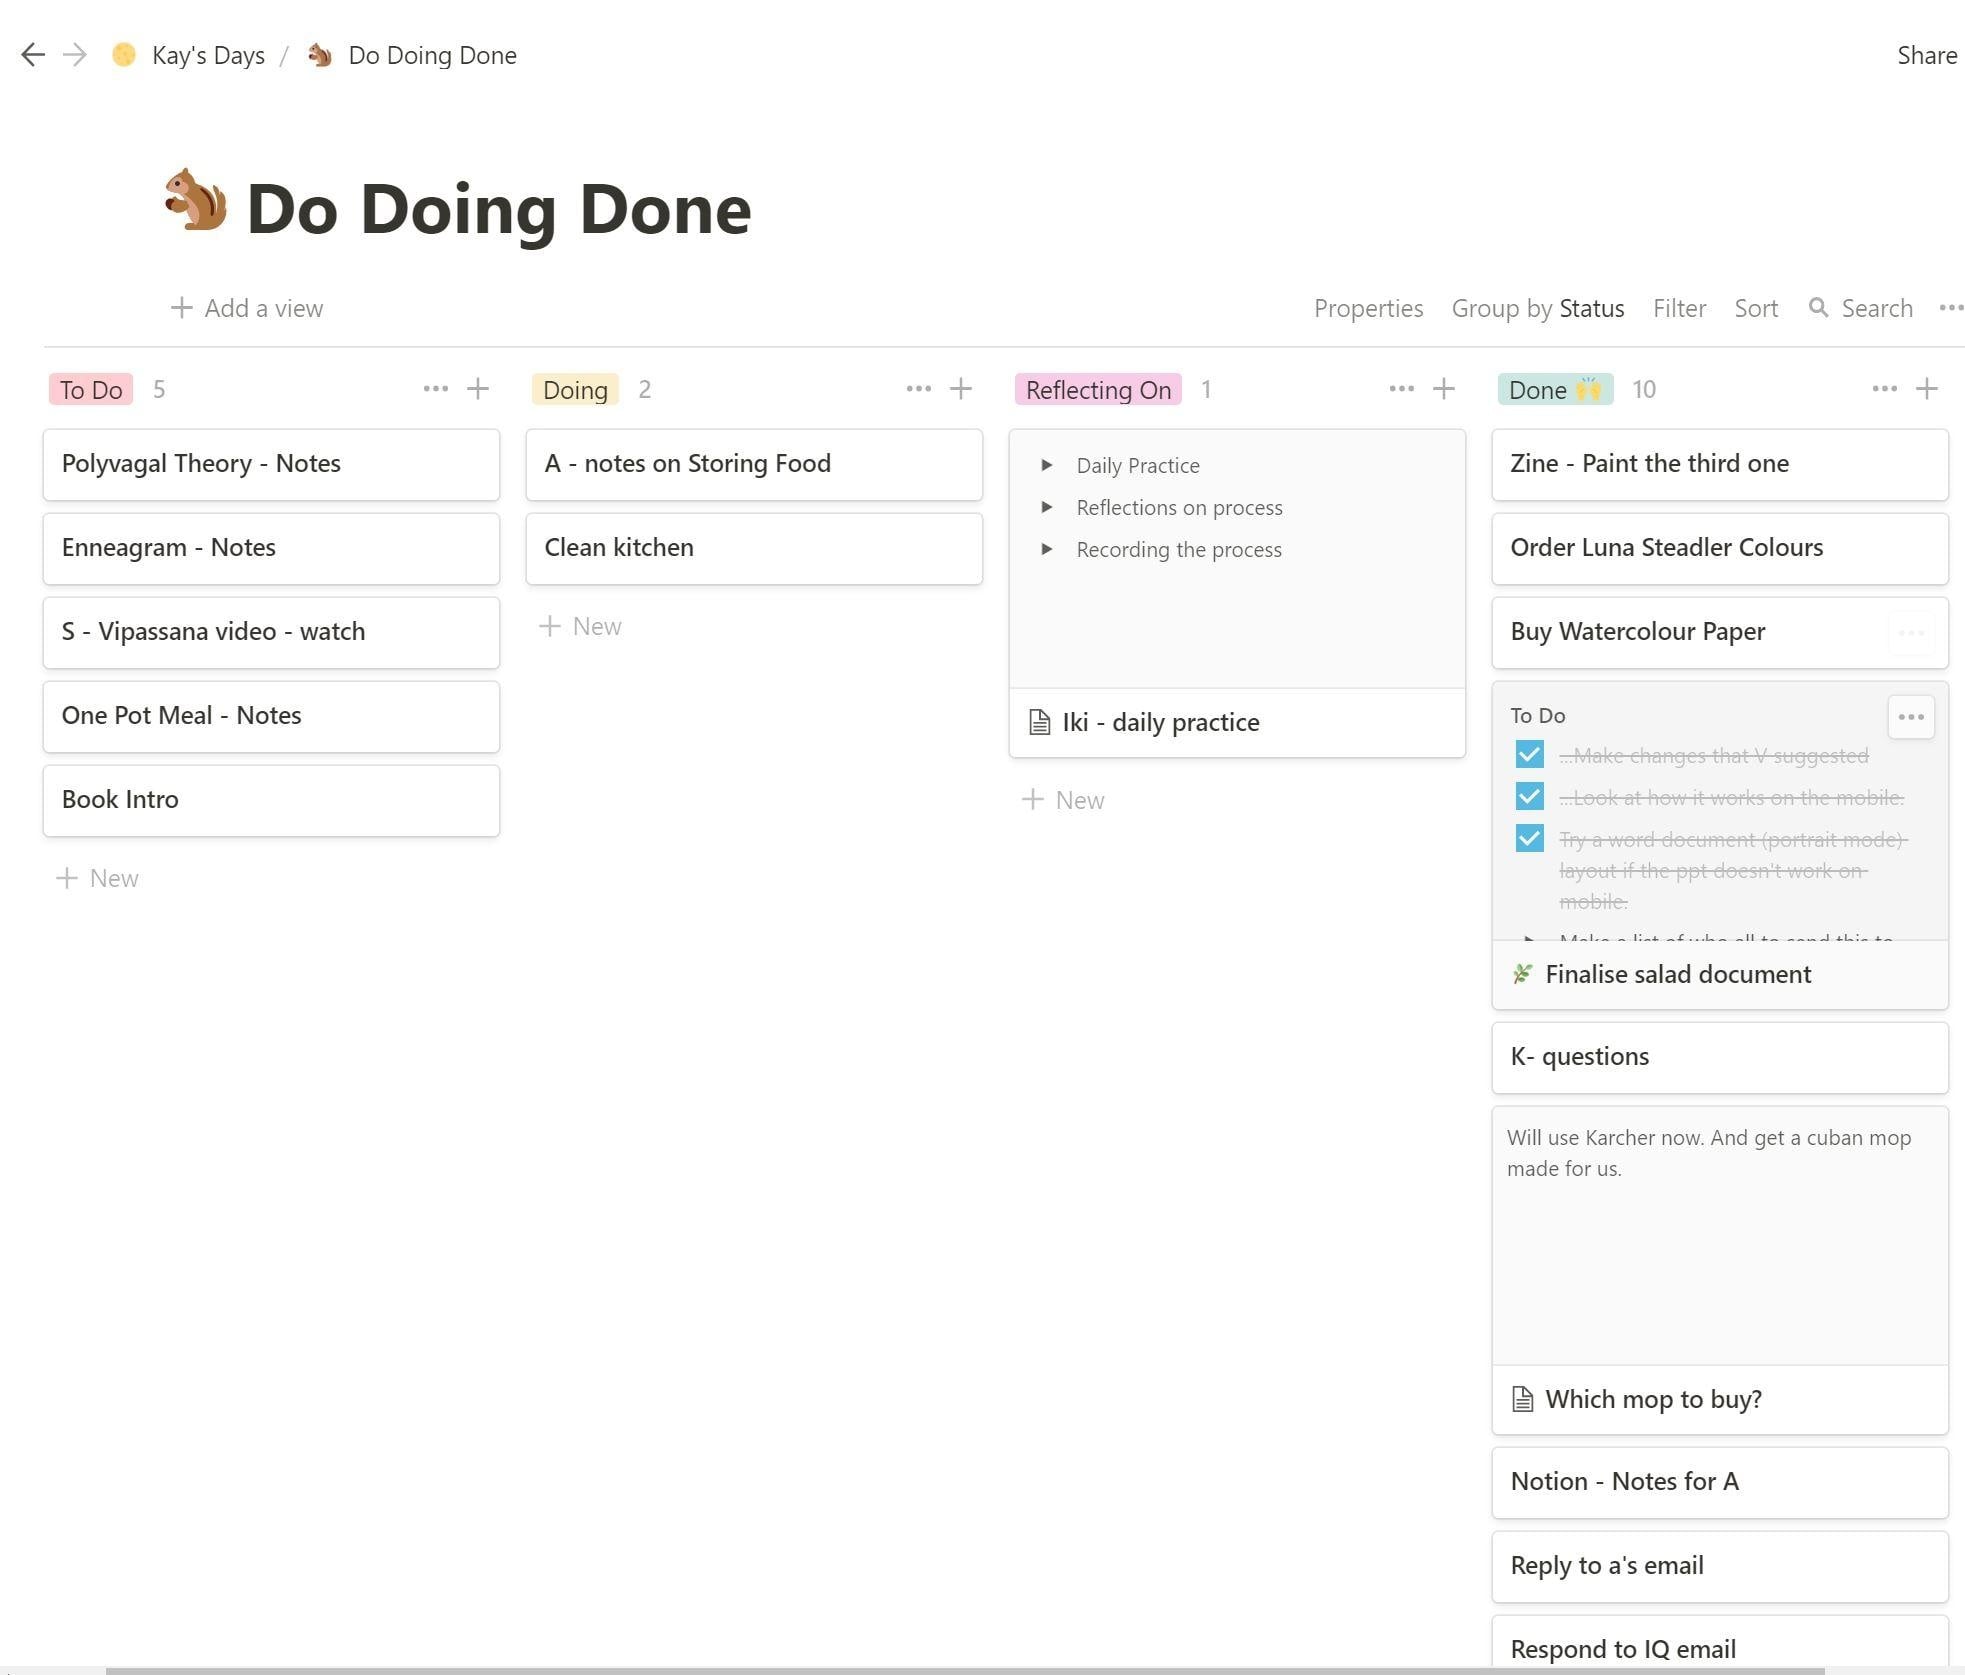The width and height of the screenshot is (1965, 1675).
Task: Open Reflecting On column options menu
Action: [1401, 389]
